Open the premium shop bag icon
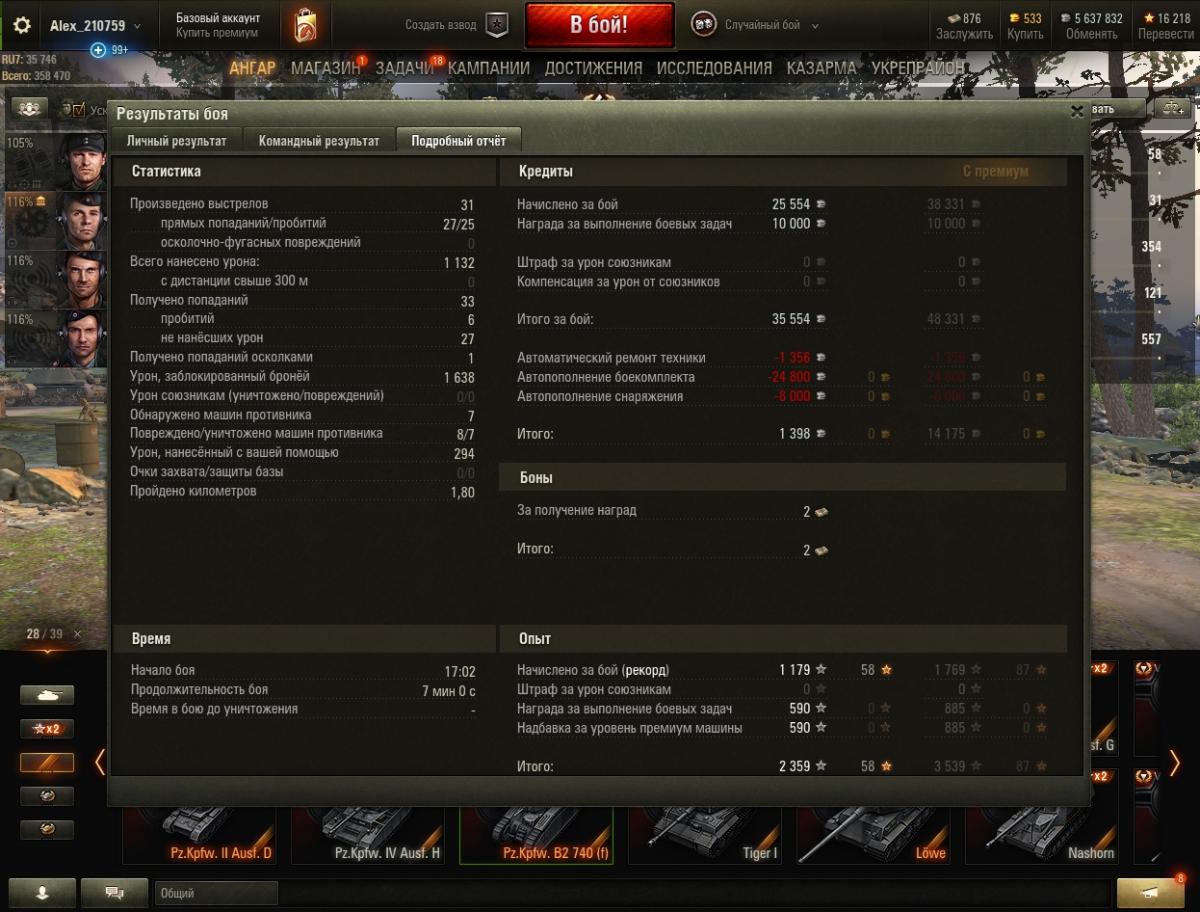The image size is (1200, 912). point(305,25)
